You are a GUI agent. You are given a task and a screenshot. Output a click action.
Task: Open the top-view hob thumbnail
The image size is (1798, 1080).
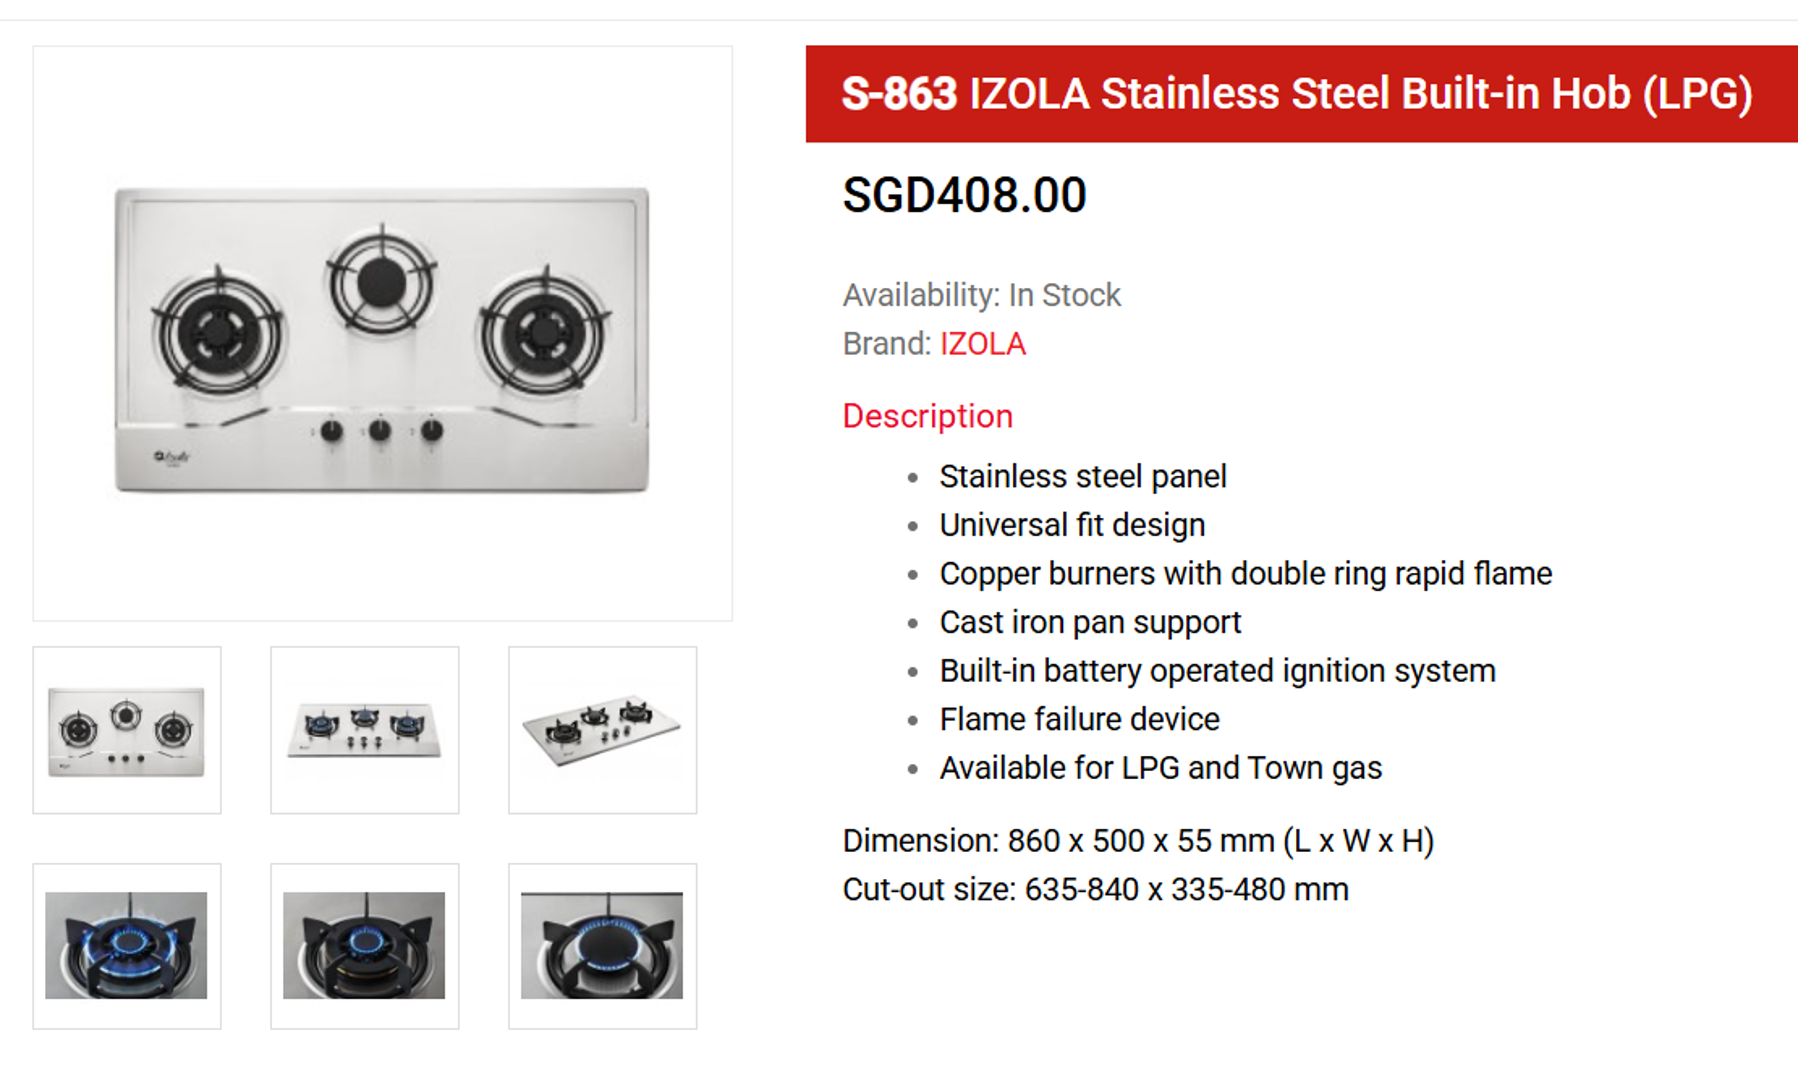point(127,730)
